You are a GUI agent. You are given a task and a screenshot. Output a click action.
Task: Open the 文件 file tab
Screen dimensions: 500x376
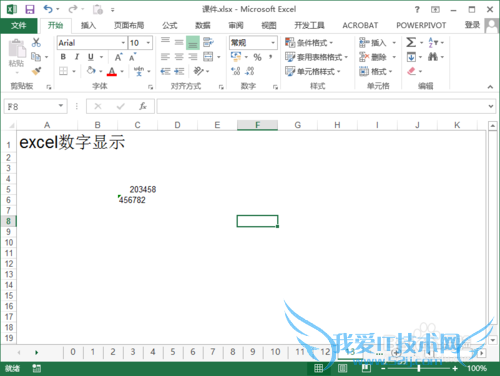click(19, 25)
